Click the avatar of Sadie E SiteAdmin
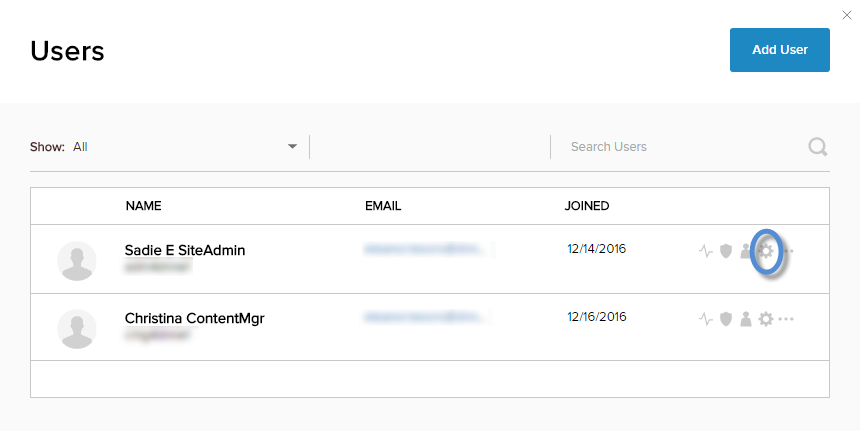This screenshot has width=860, height=431. point(77,260)
